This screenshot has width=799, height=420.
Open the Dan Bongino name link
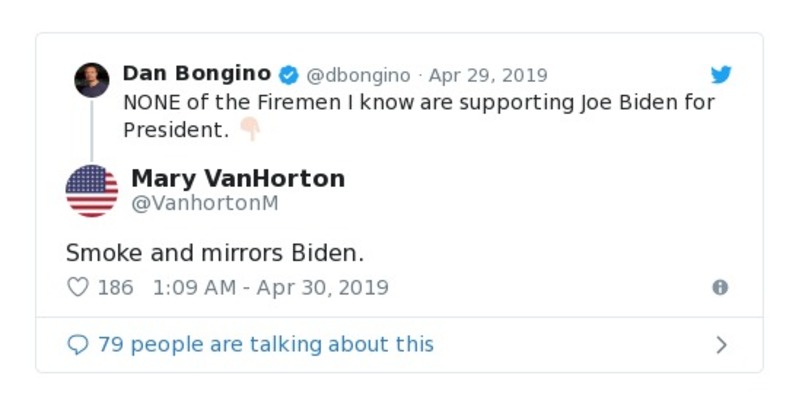click(x=196, y=74)
